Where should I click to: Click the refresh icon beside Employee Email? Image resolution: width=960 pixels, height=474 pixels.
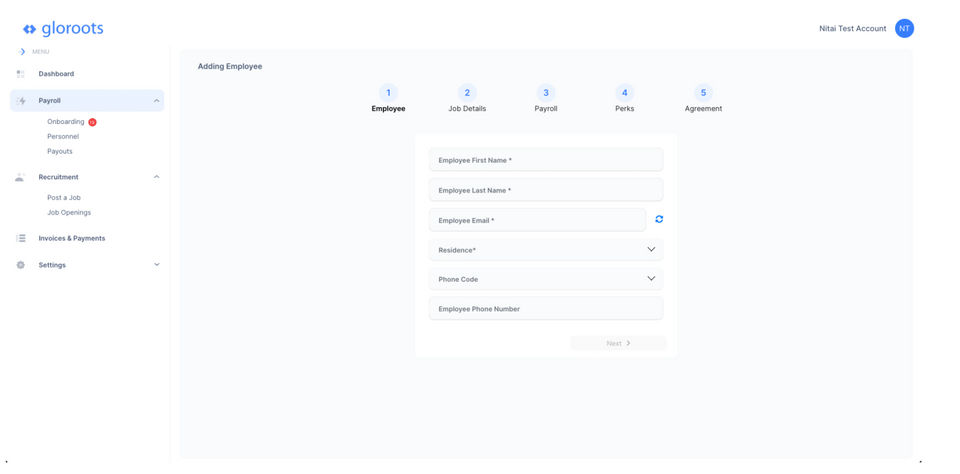click(659, 219)
